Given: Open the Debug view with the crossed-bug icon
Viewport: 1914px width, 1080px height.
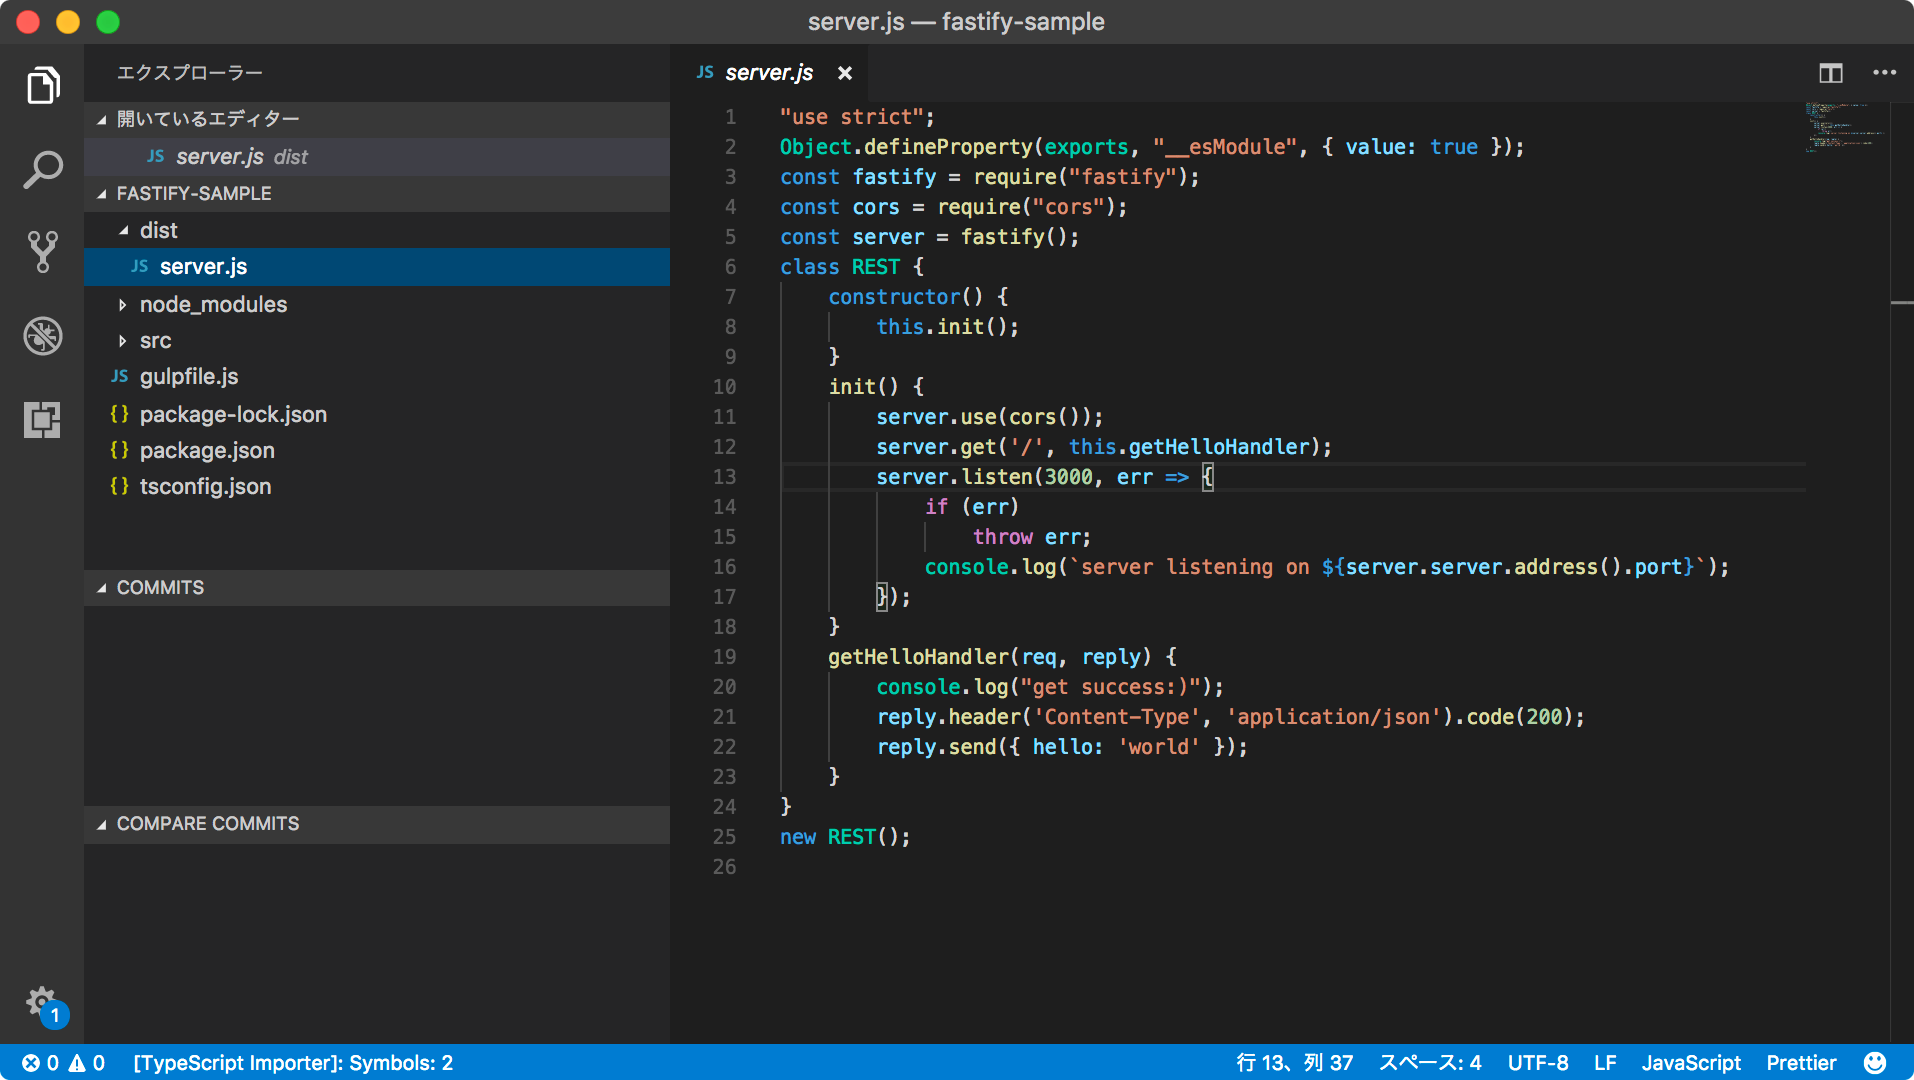Looking at the screenshot, I should click(x=42, y=336).
